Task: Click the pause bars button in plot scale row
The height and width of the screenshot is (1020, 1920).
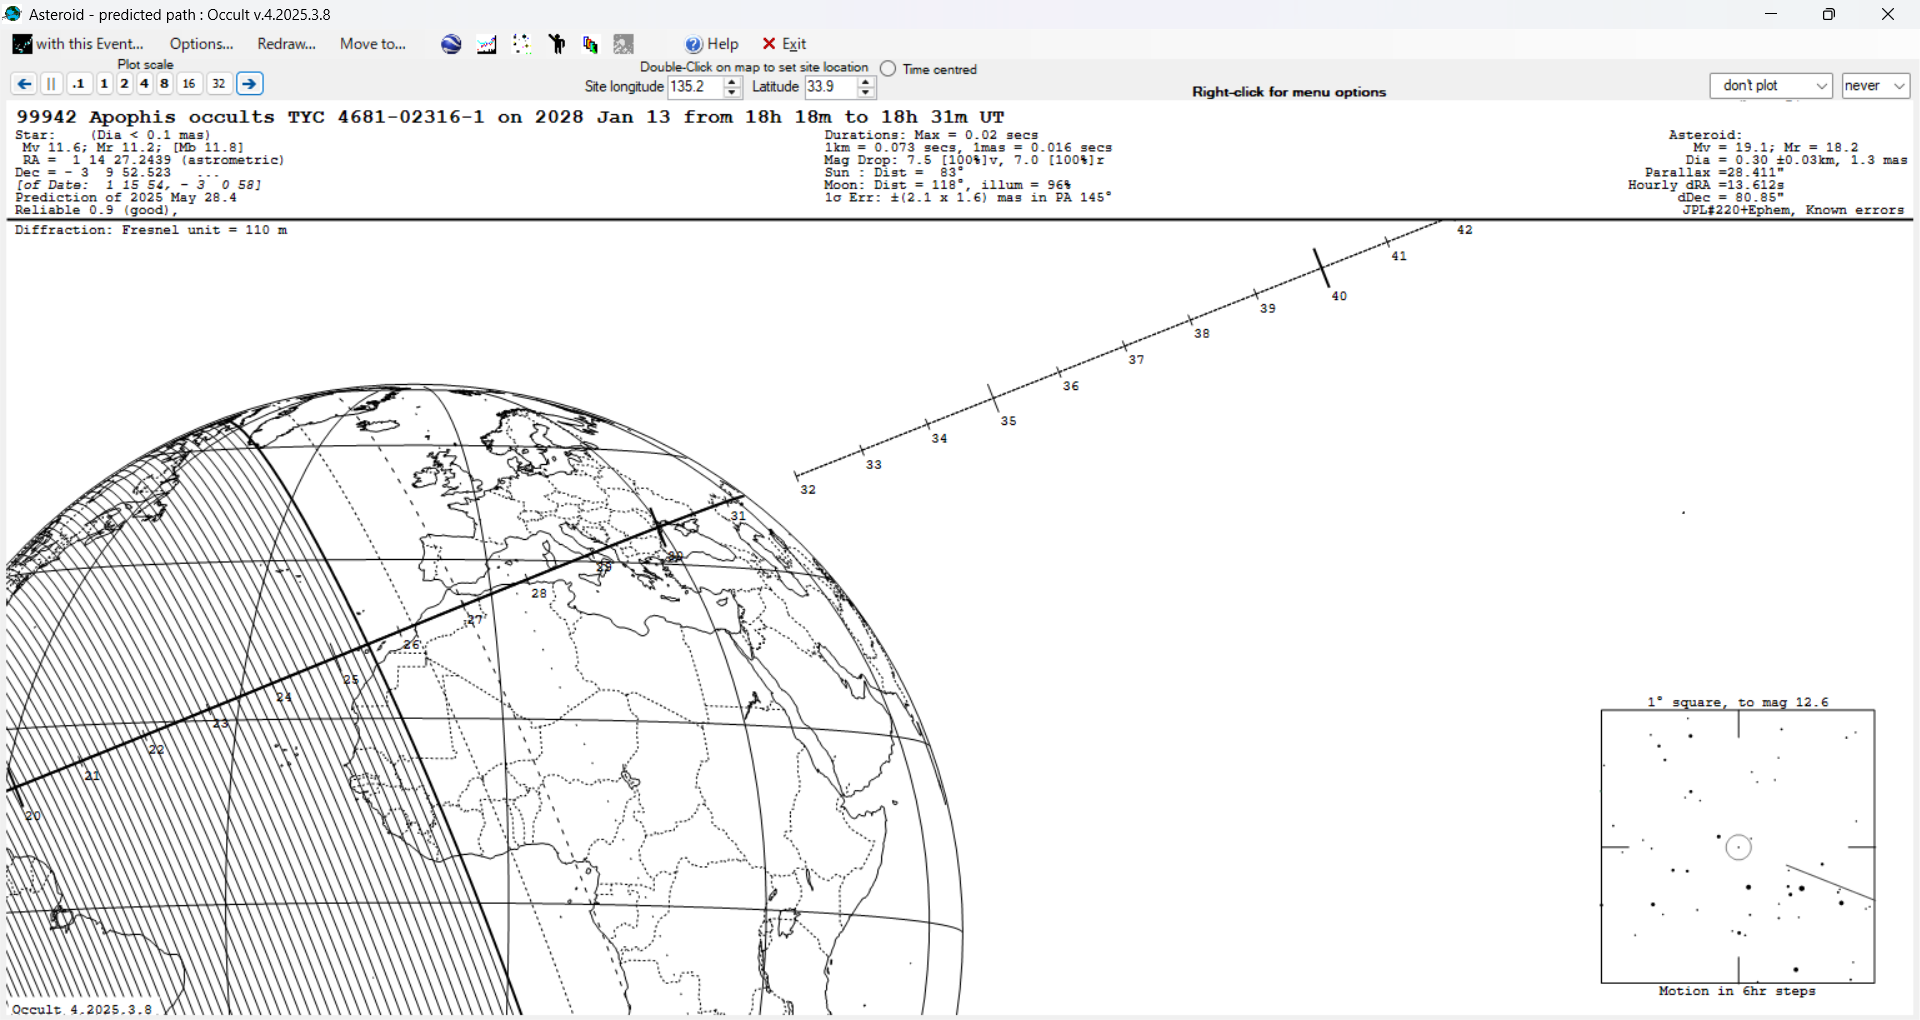Action: pos(52,84)
